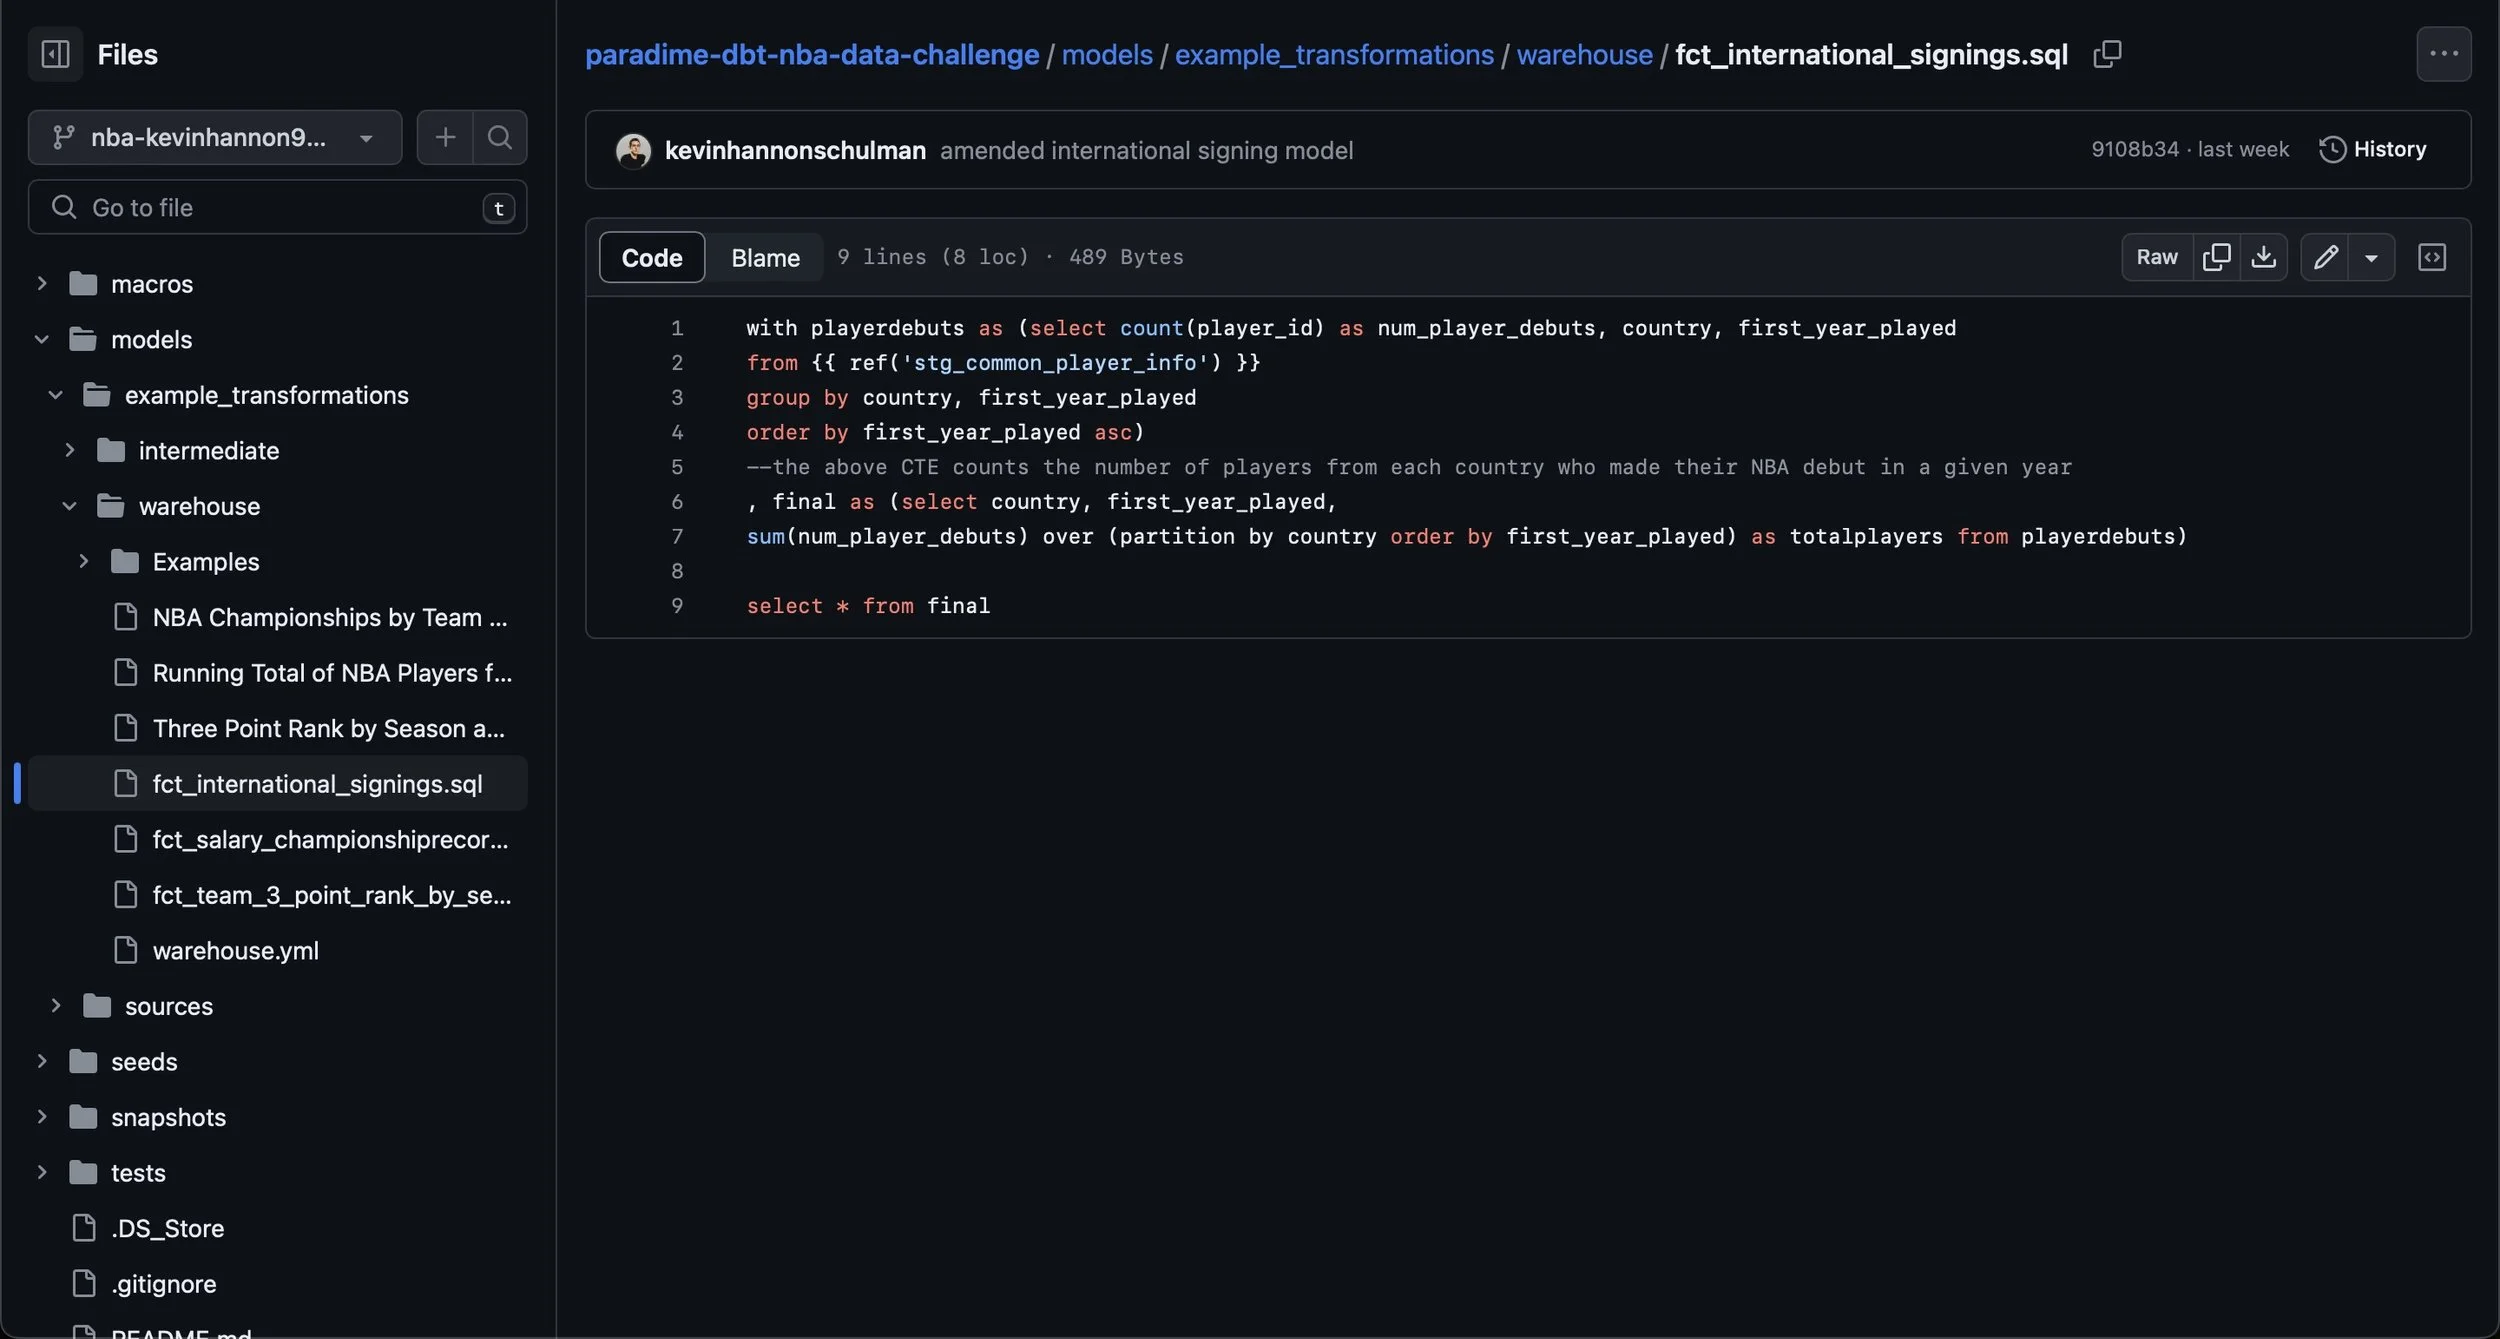This screenshot has width=2500, height=1339.
Task: Click the search files magnifier icon
Action: tap(499, 137)
